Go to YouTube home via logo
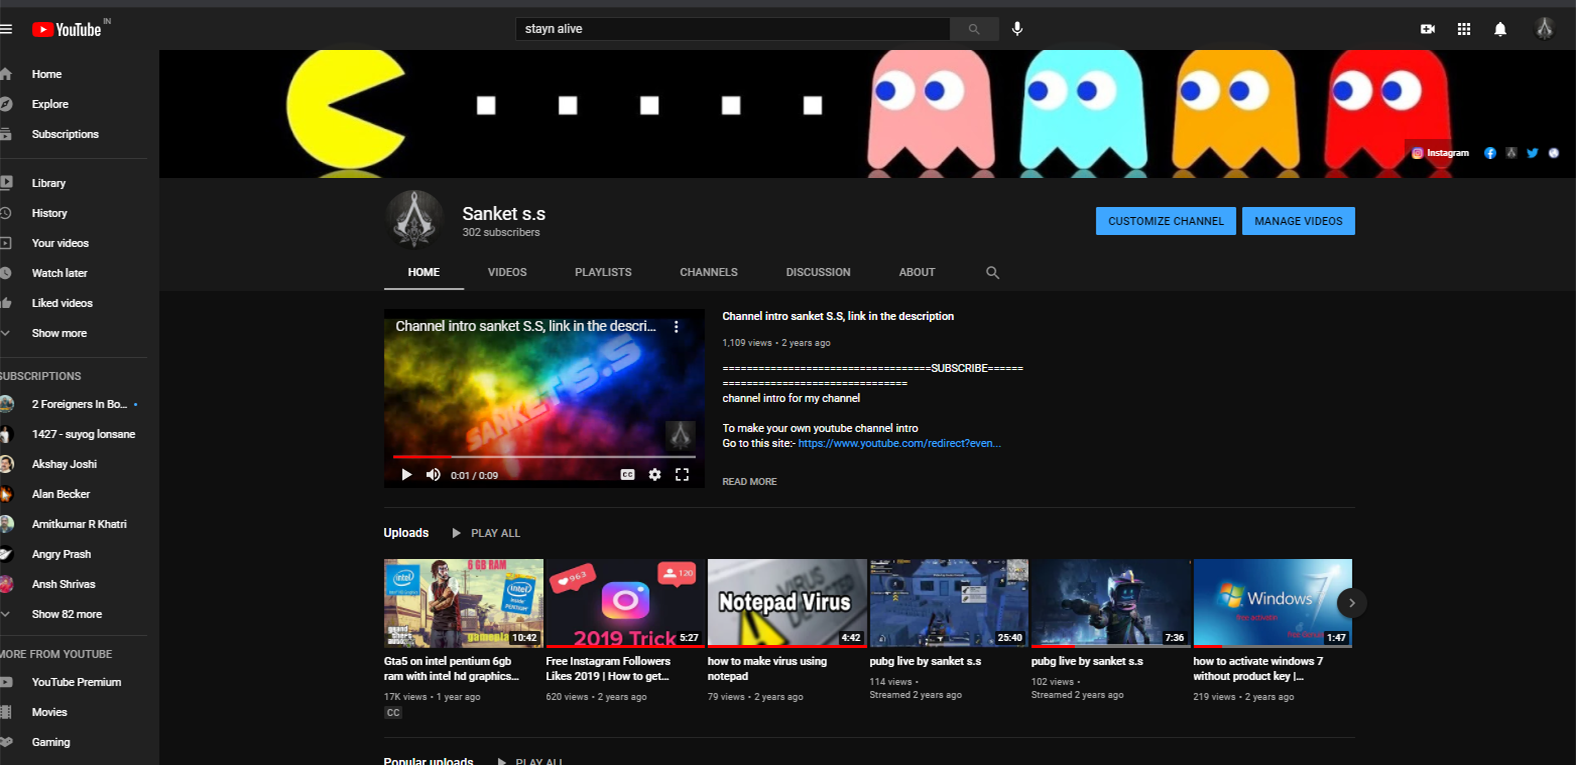This screenshot has height=765, width=1576. 67,29
